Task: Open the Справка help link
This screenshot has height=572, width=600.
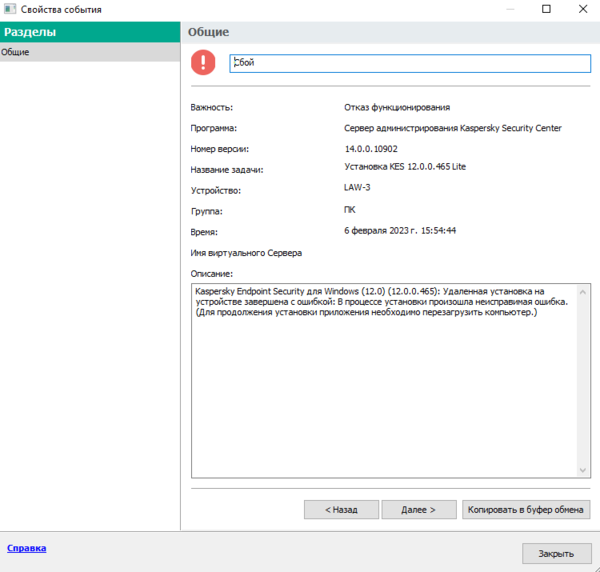Action: (27, 548)
